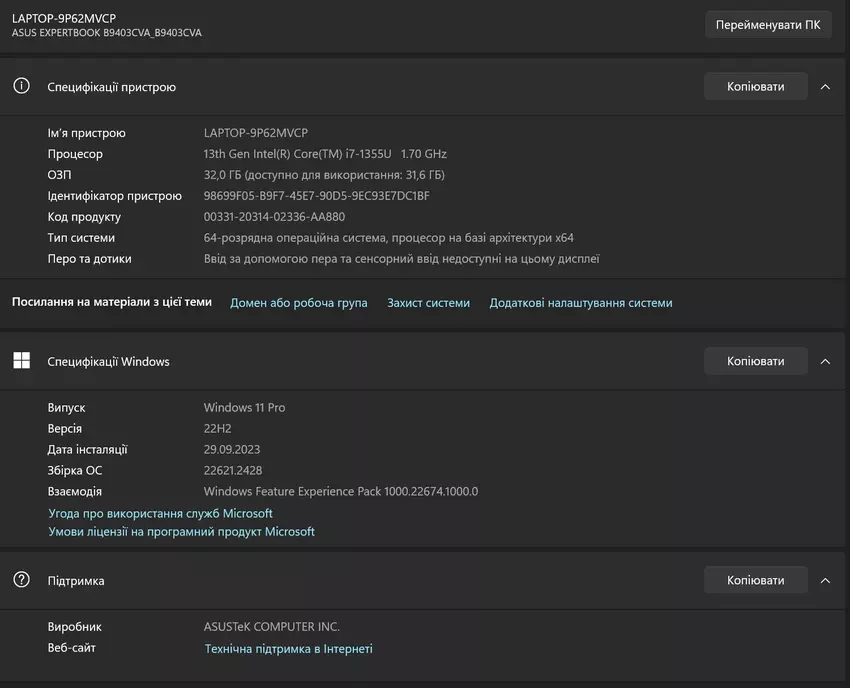
Task: Copy device specs with the Копіювати button
Action: (755, 86)
